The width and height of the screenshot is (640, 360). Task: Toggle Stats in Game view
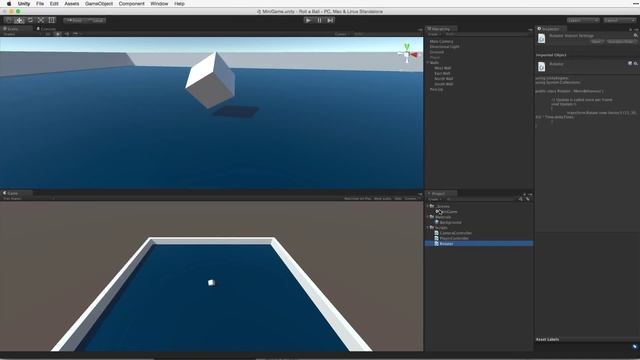[x=398, y=199]
